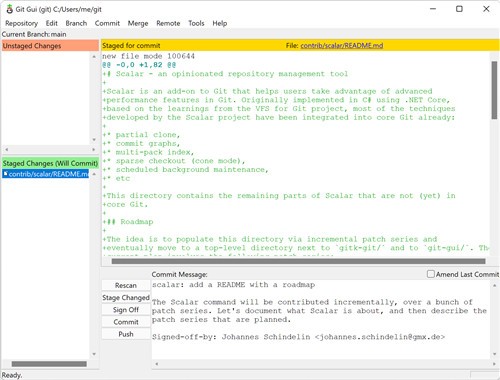Viewport: 500px width, 380px height.
Task: Open the Branch menu
Action: [76, 23]
